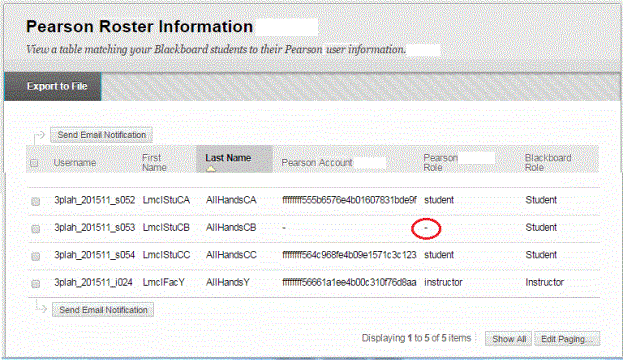The image size is (623, 364).
Task: Select username 3plah_201511_i024
Action: pyautogui.click(x=93, y=282)
